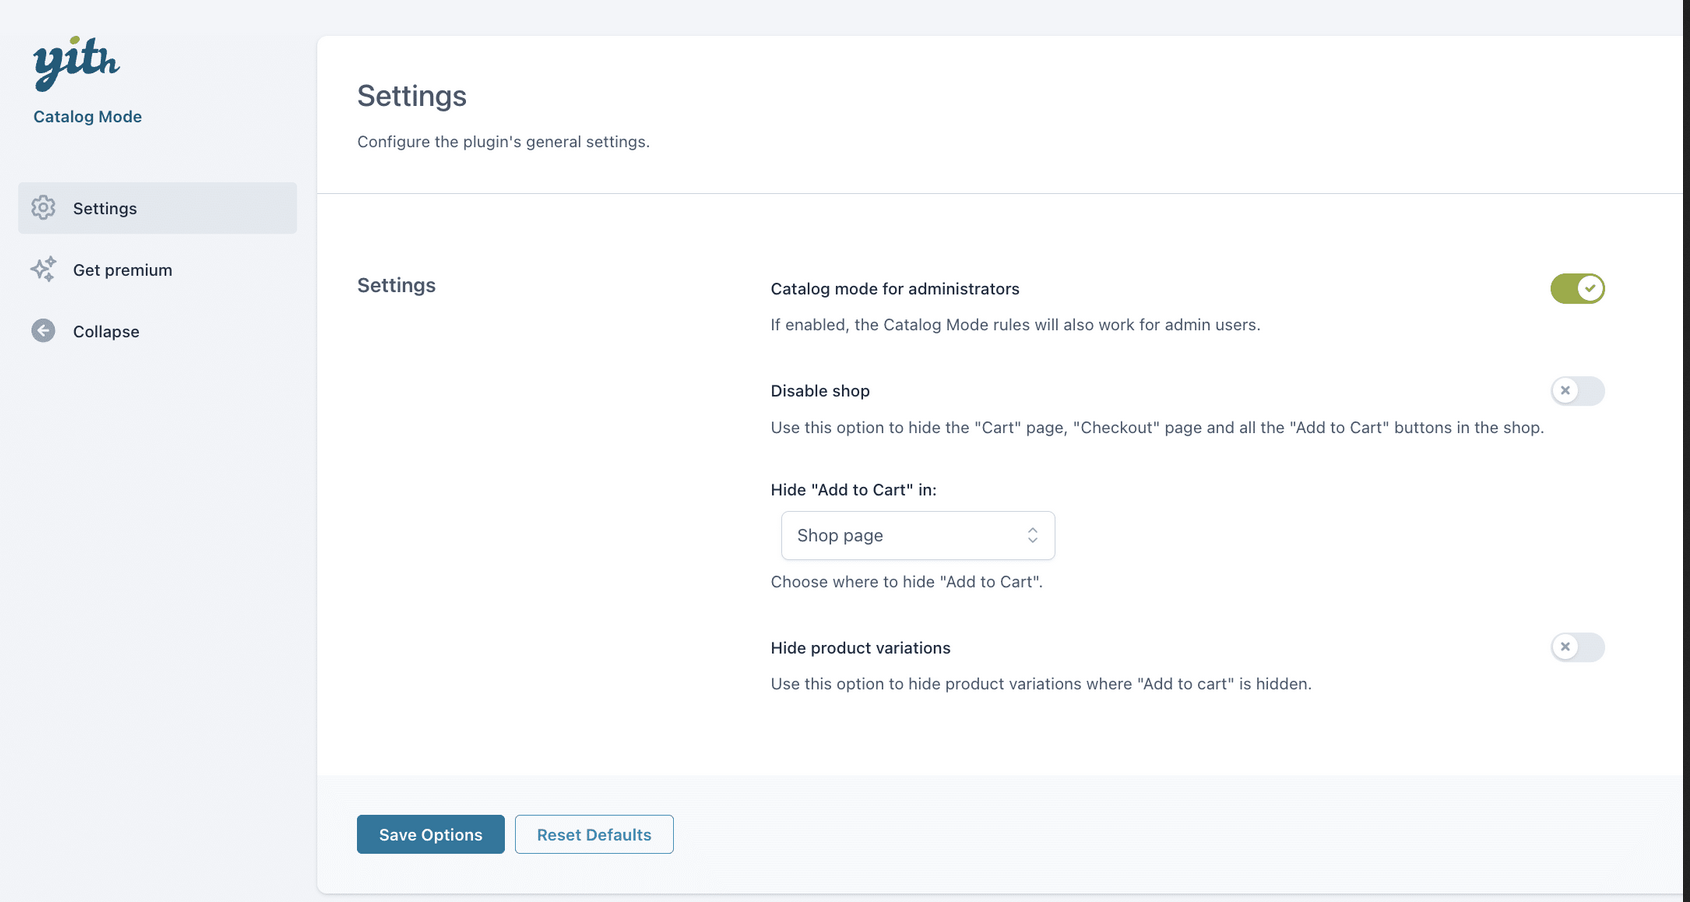The height and width of the screenshot is (902, 1690).
Task: Open the Settings sidebar menu item
Action: click(x=157, y=208)
